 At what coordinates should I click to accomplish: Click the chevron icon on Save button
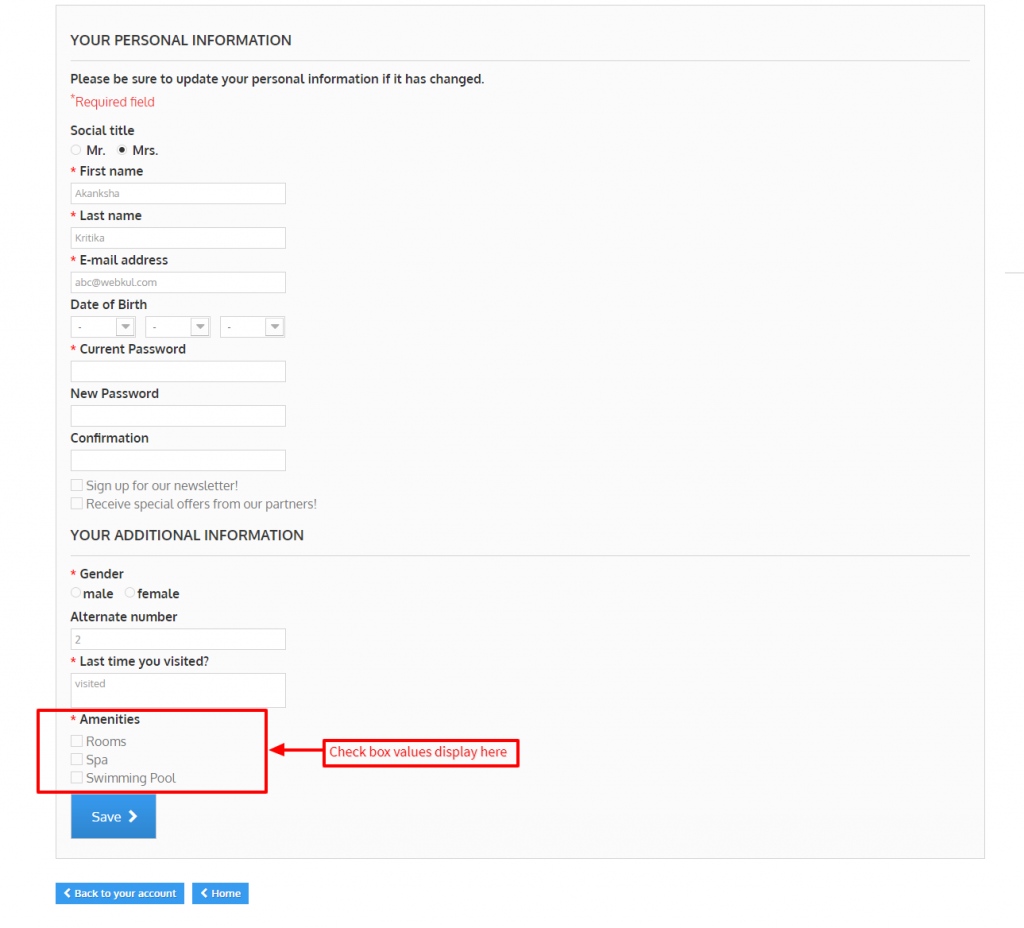click(133, 816)
